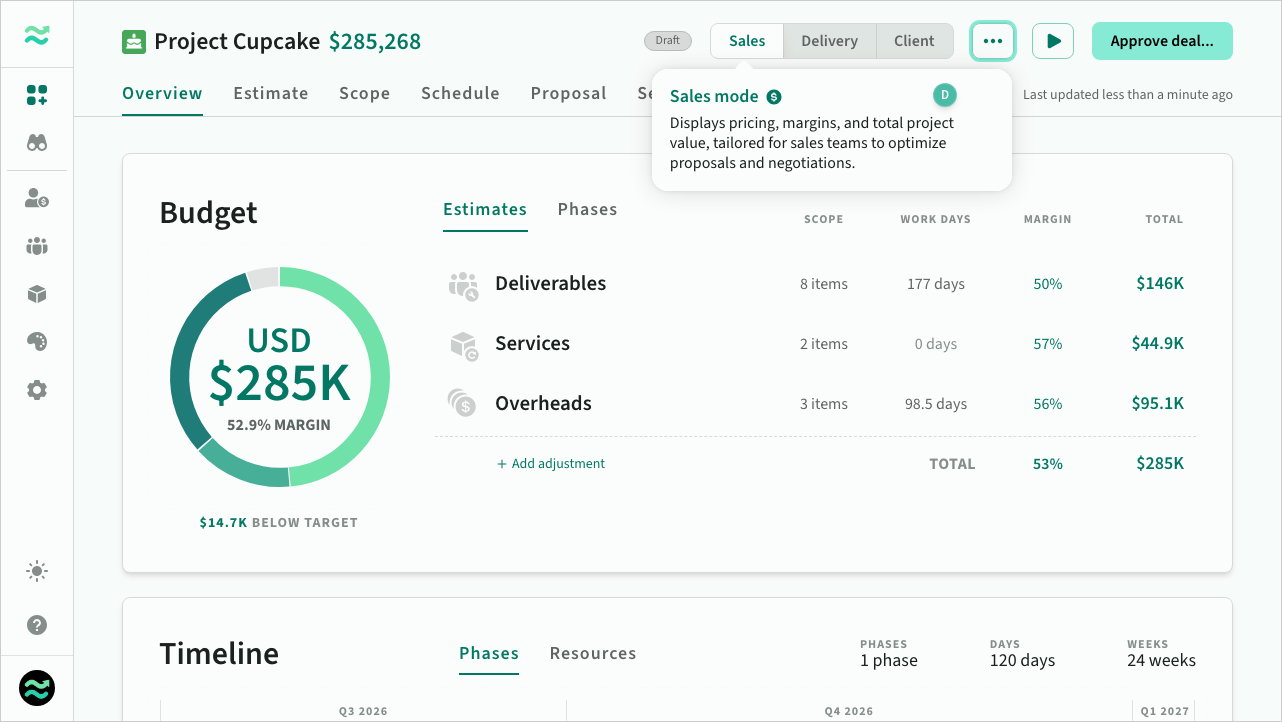Open the rate card person icon

[37, 198]
